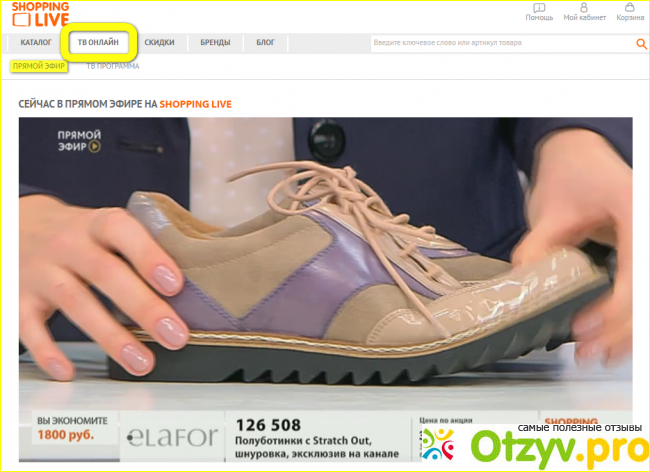Viewport: 650px width, 472px height.
Task: Go to the Бренды page
Action: [x=214, y=43]
